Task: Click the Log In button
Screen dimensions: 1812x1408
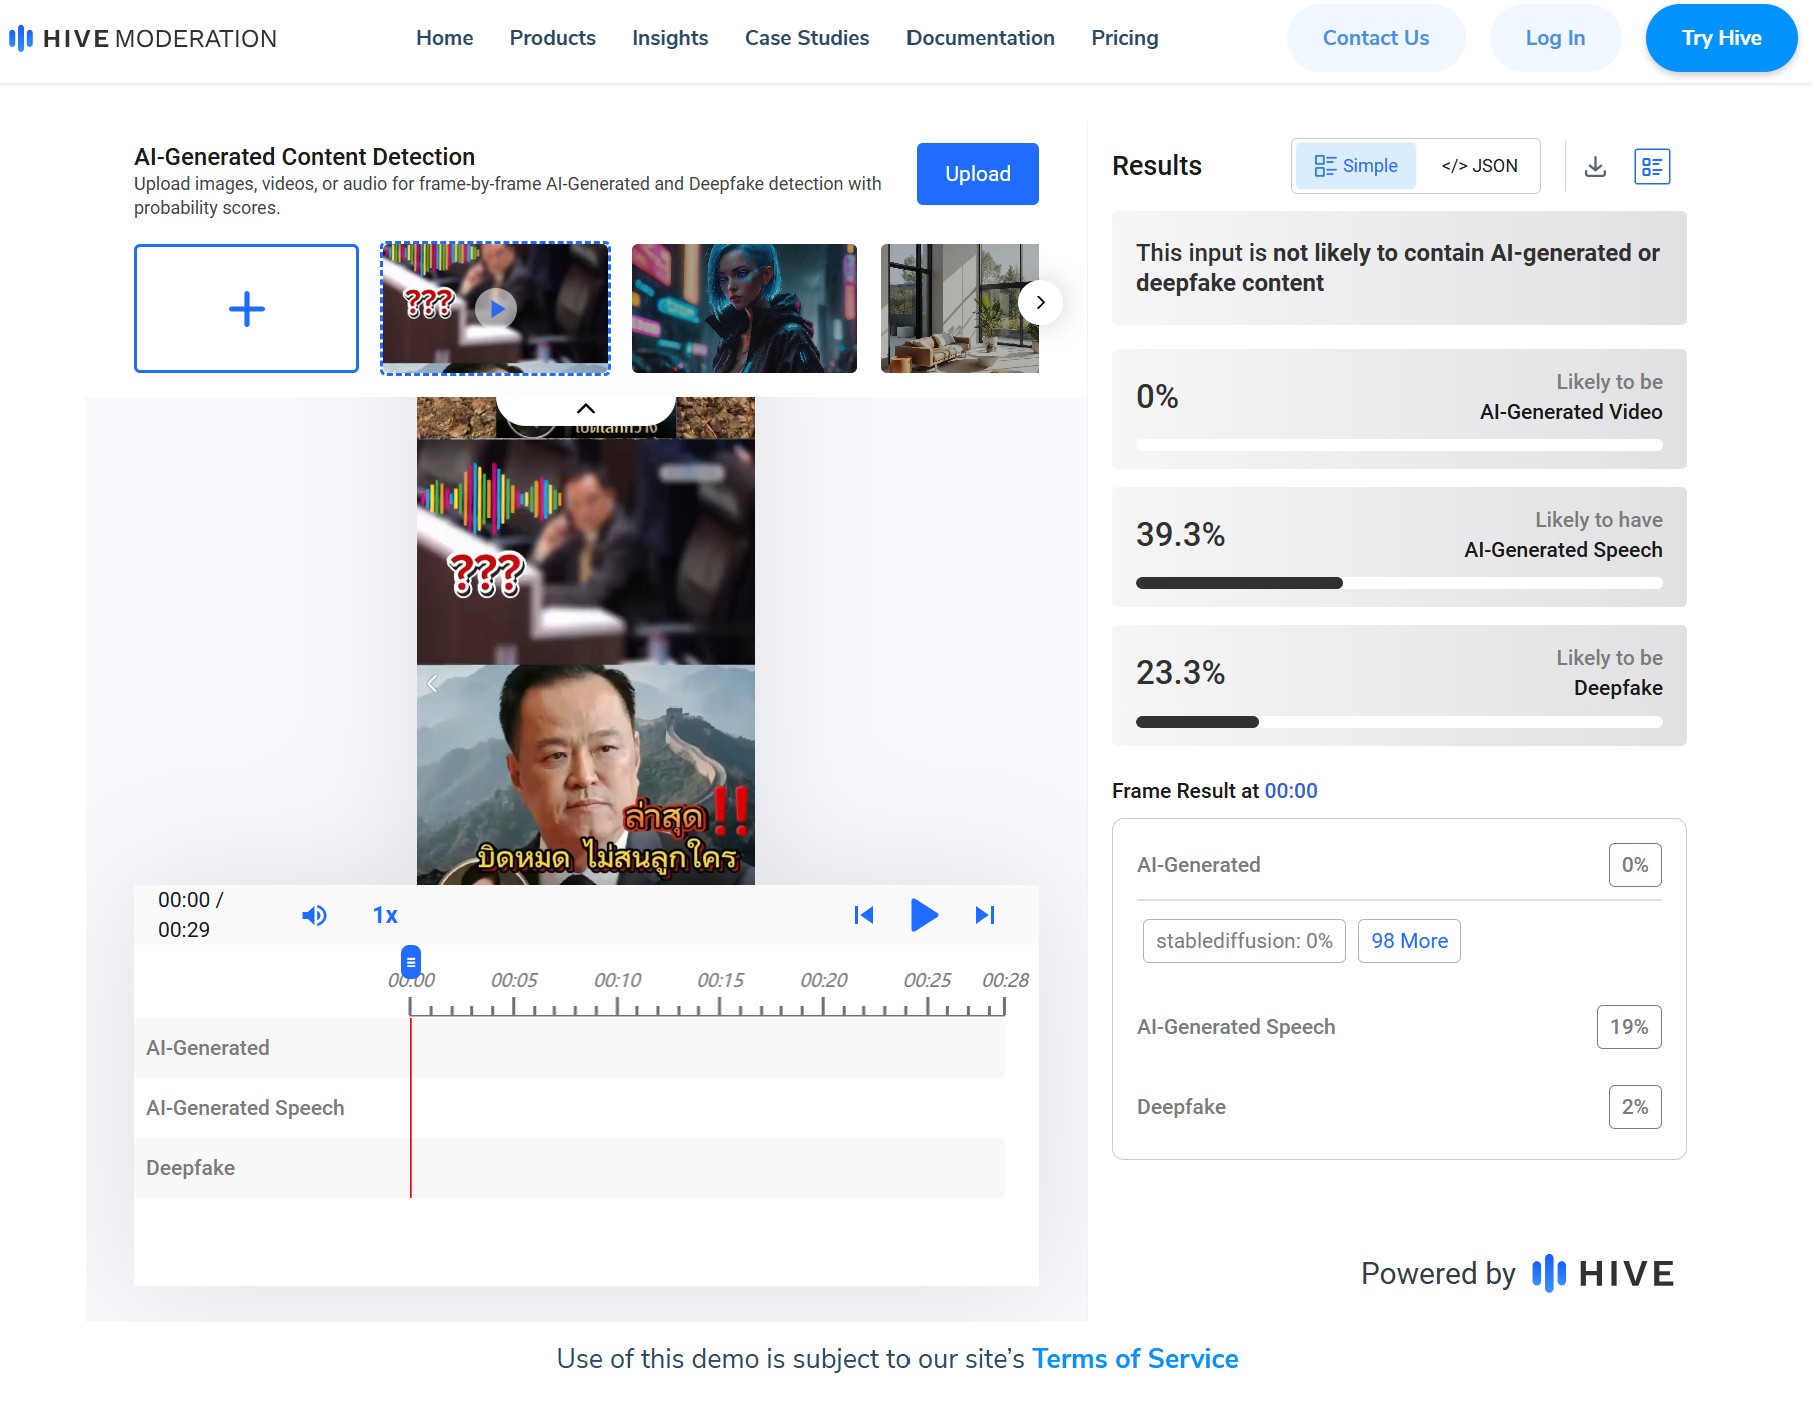Action: coord(1555,38)
